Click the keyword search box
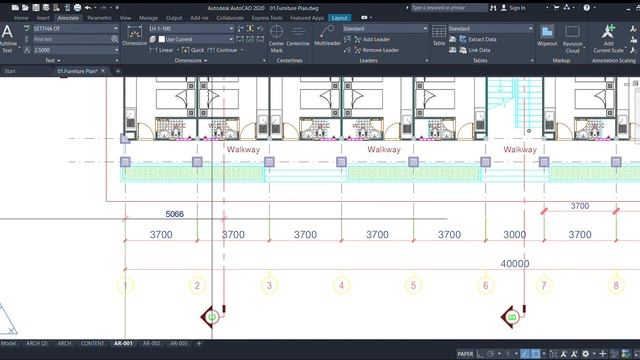The image size is (640, 360). (449, 8)
